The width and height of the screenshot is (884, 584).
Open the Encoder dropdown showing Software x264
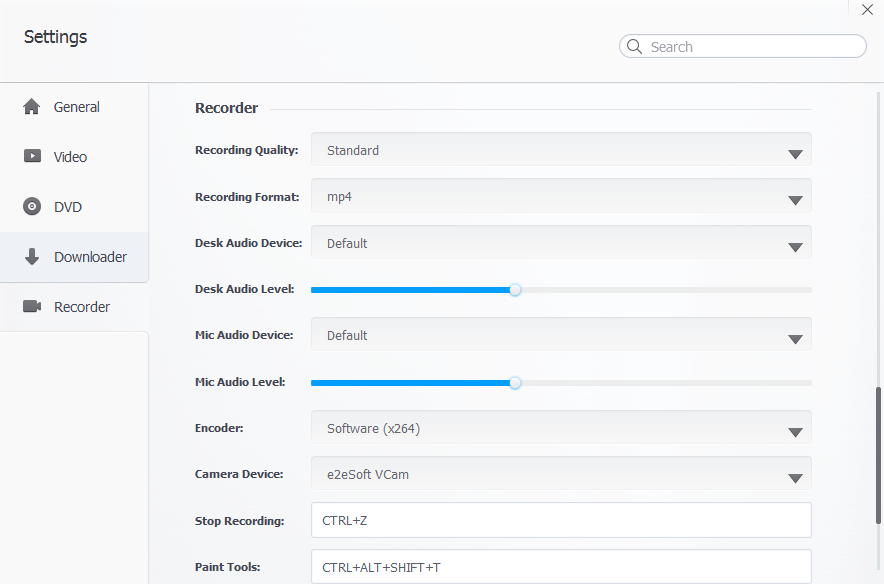click(795, 431)
